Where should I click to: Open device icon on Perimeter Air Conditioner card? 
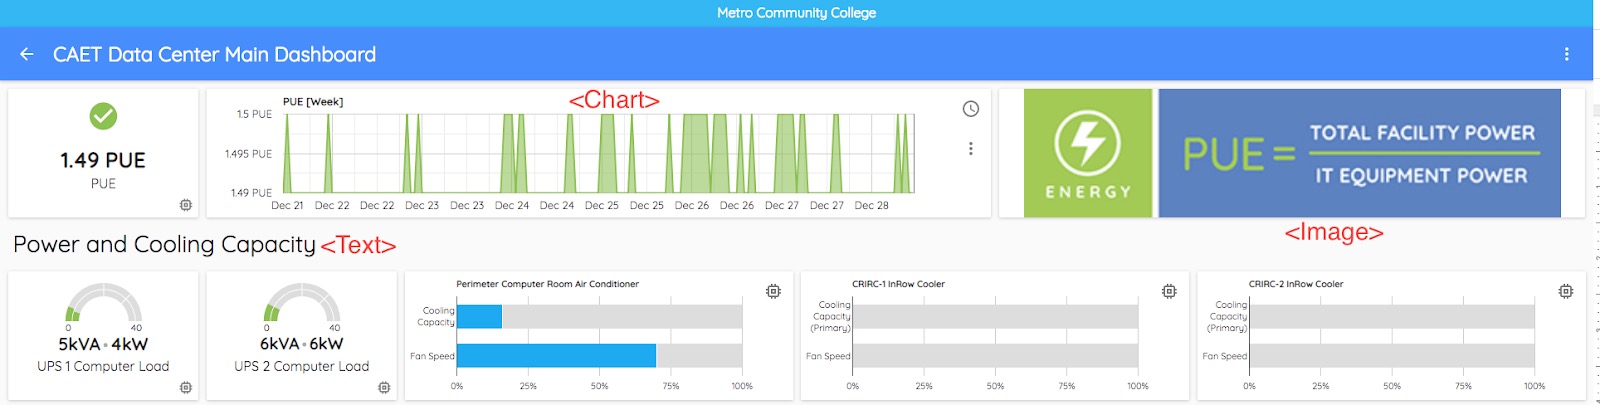point(773,291)
